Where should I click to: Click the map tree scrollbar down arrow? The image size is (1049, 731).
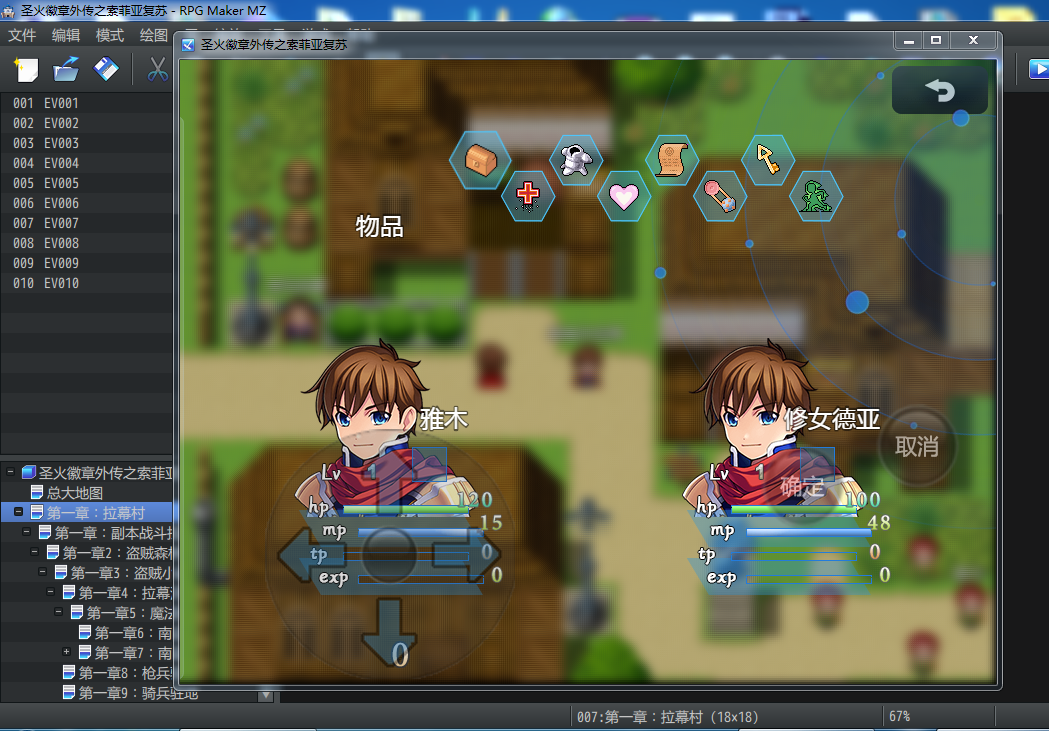(266, 695)
